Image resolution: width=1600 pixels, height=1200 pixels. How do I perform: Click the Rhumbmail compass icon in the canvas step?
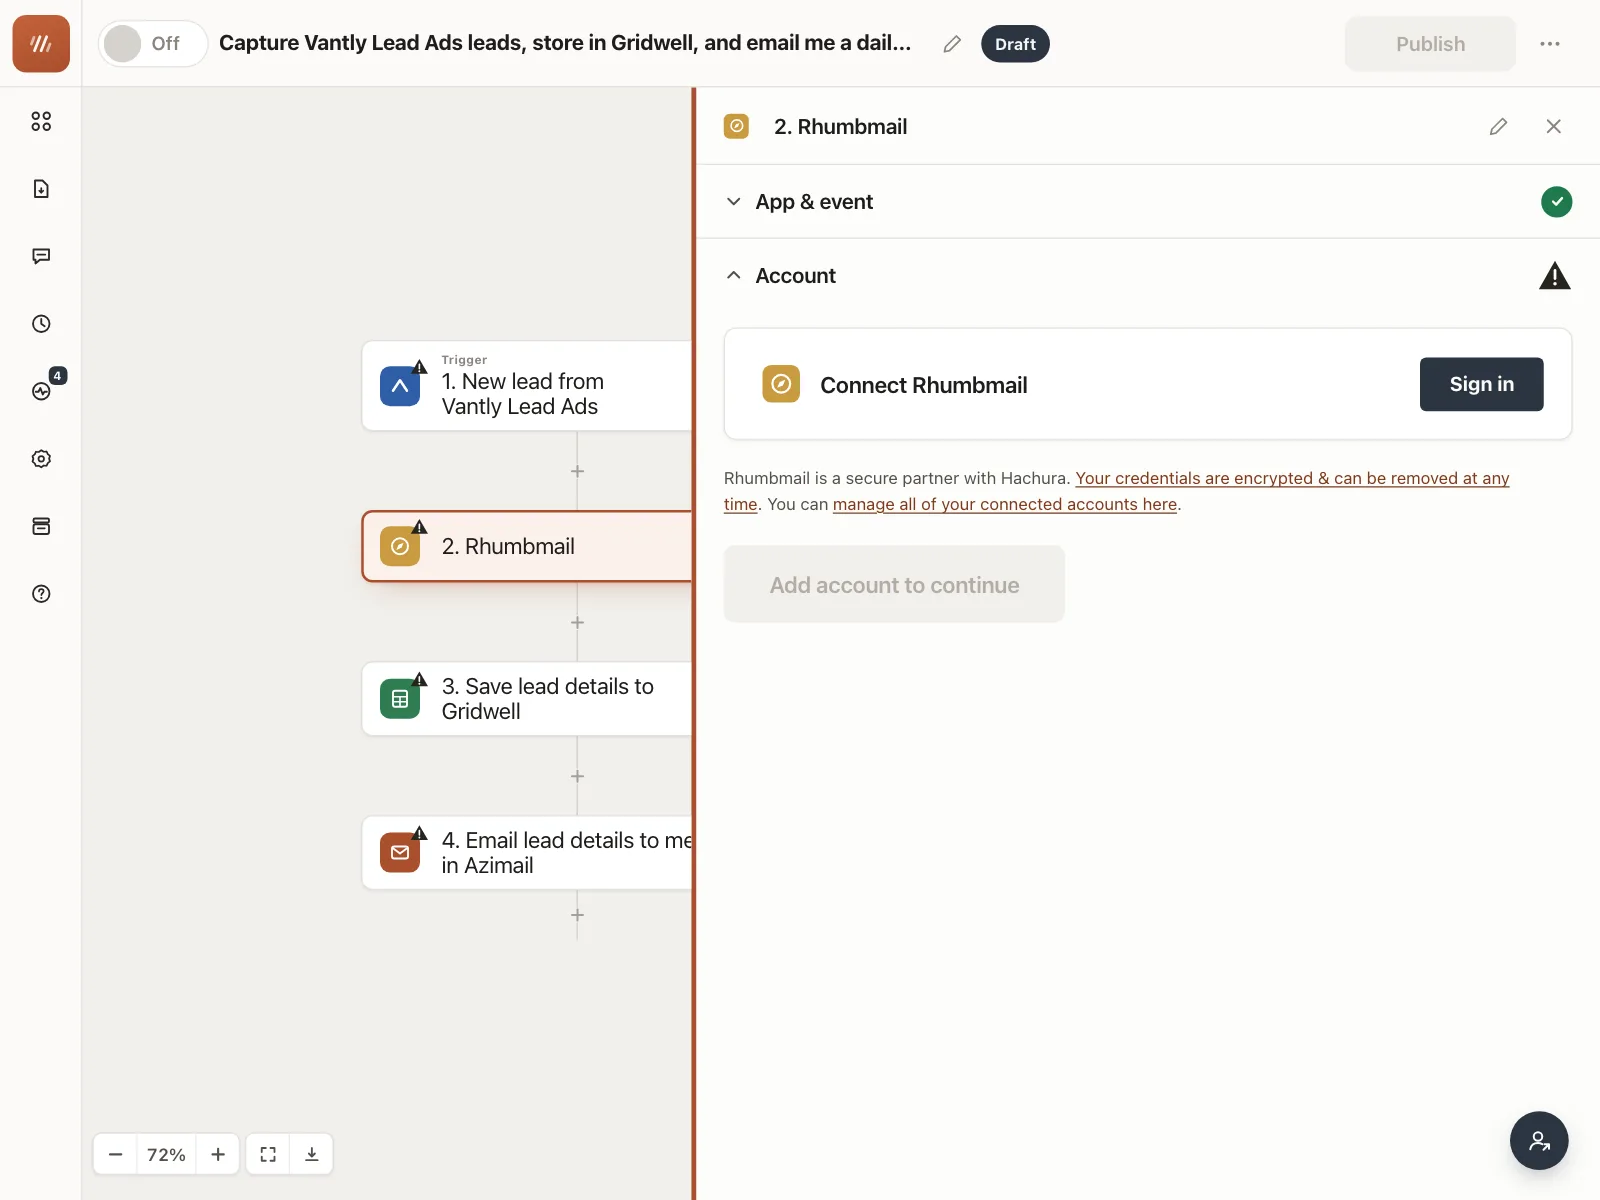click(x=400, y=546)
